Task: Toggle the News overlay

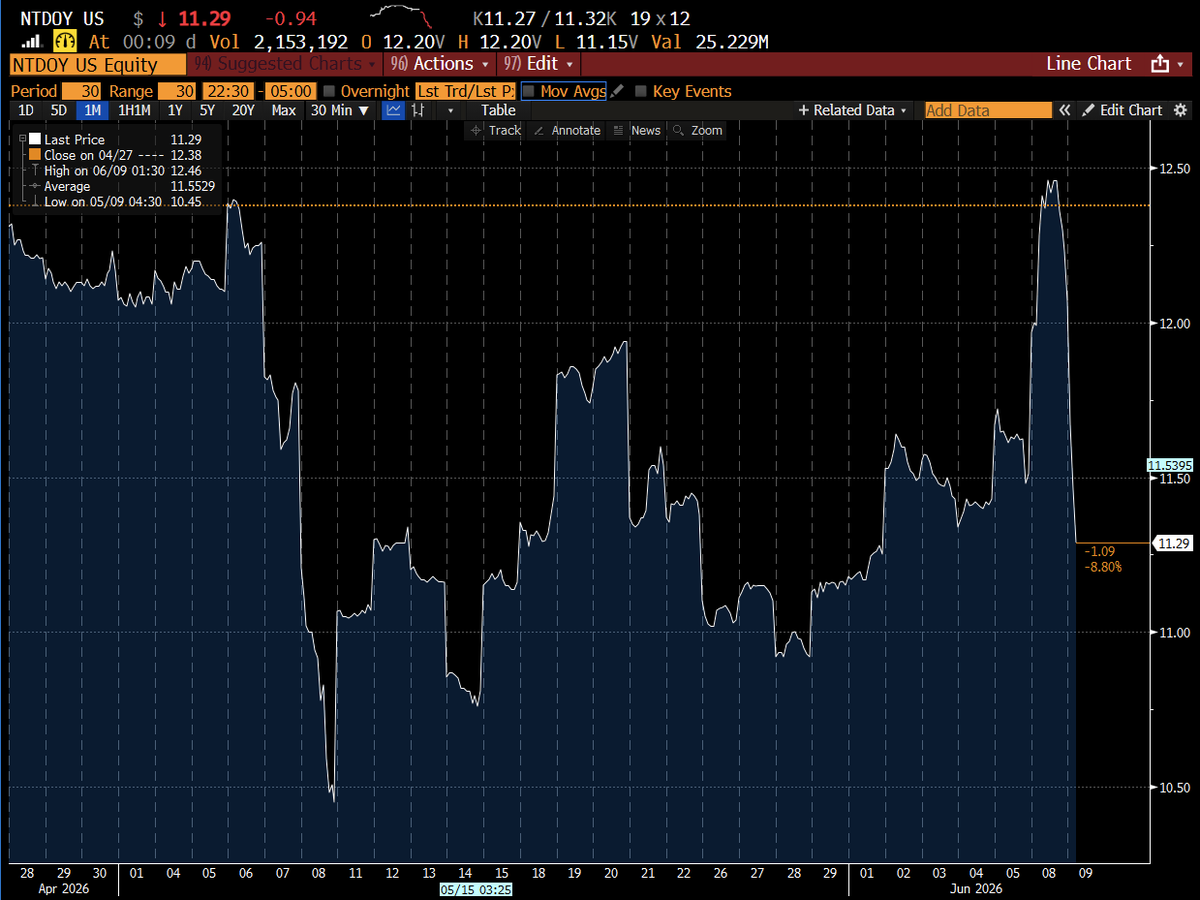Action: (637, 130)
